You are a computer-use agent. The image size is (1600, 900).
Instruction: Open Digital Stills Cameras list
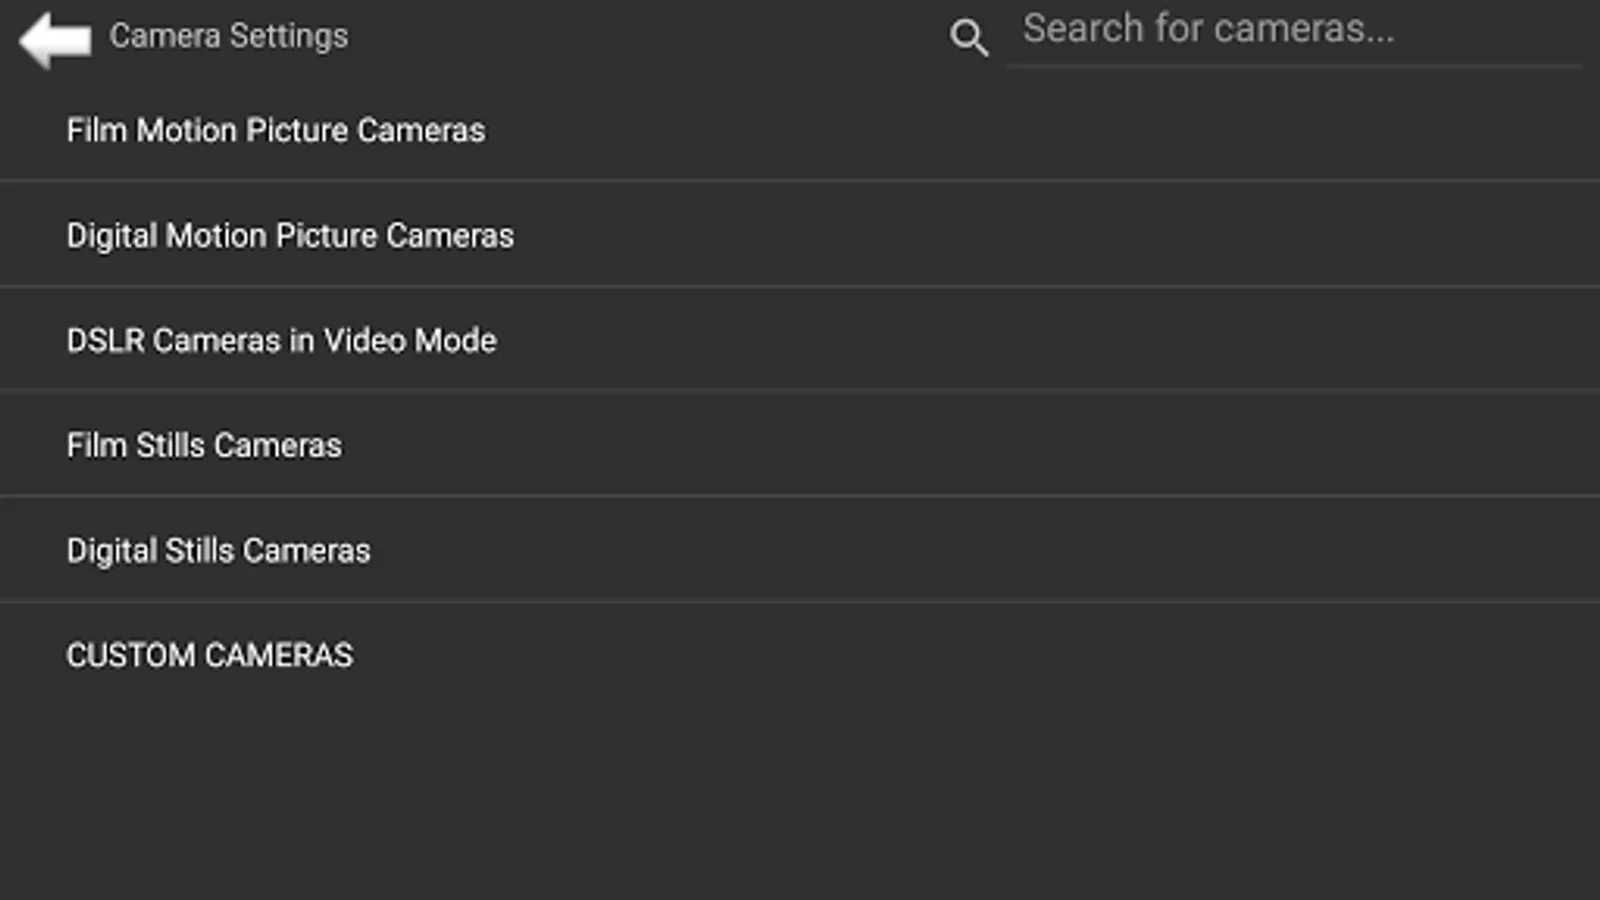click(218, 551)
